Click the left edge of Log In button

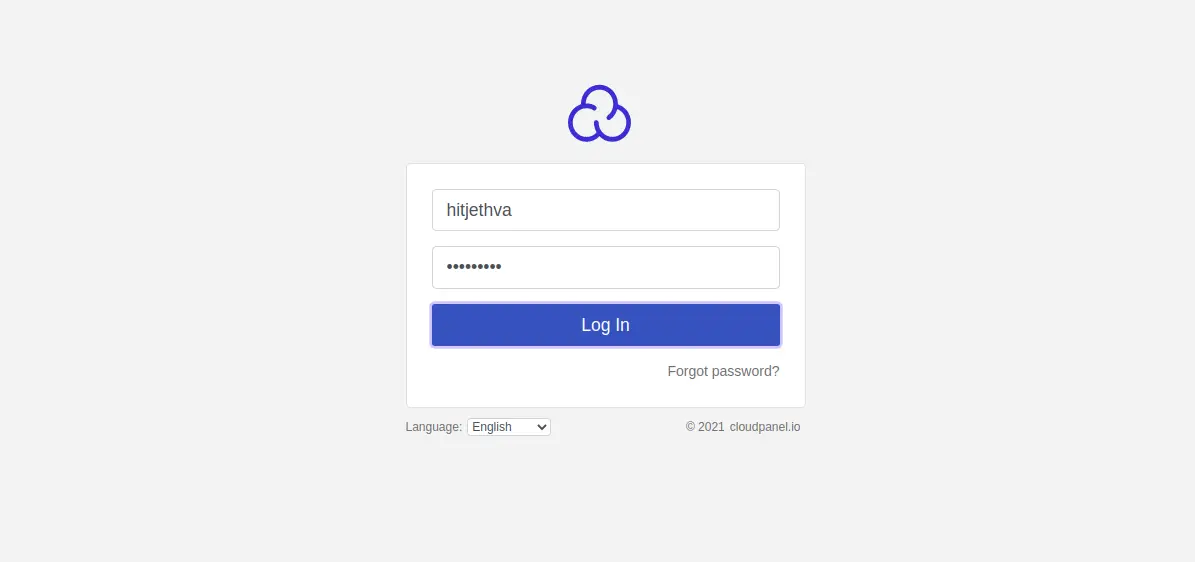pos(442,325)
